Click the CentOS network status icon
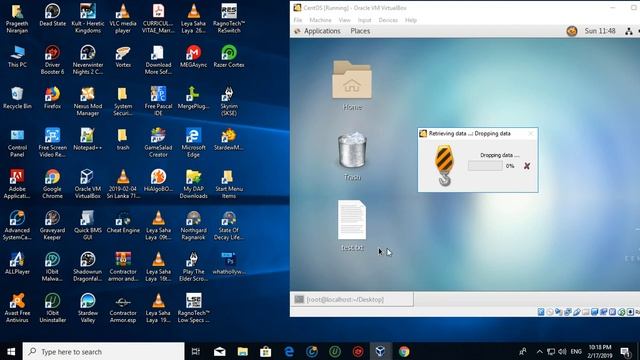The height and width of the screenshot is (360, 640). 629,31
